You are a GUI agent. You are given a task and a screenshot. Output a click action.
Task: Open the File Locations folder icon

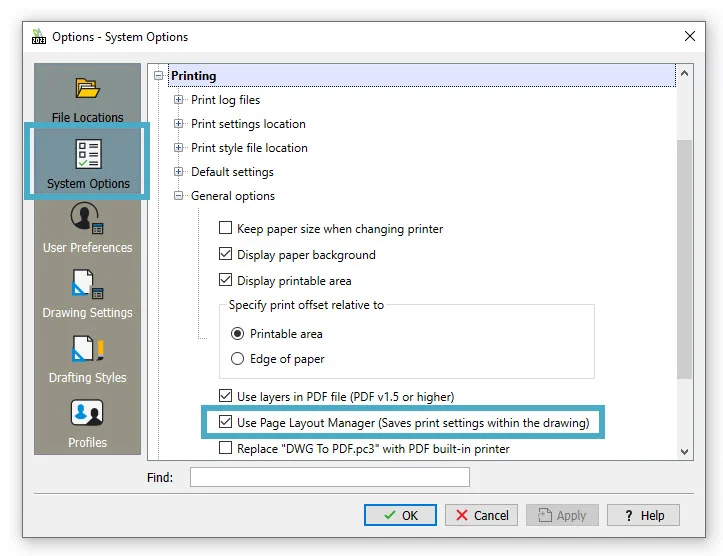click(87, 89)
